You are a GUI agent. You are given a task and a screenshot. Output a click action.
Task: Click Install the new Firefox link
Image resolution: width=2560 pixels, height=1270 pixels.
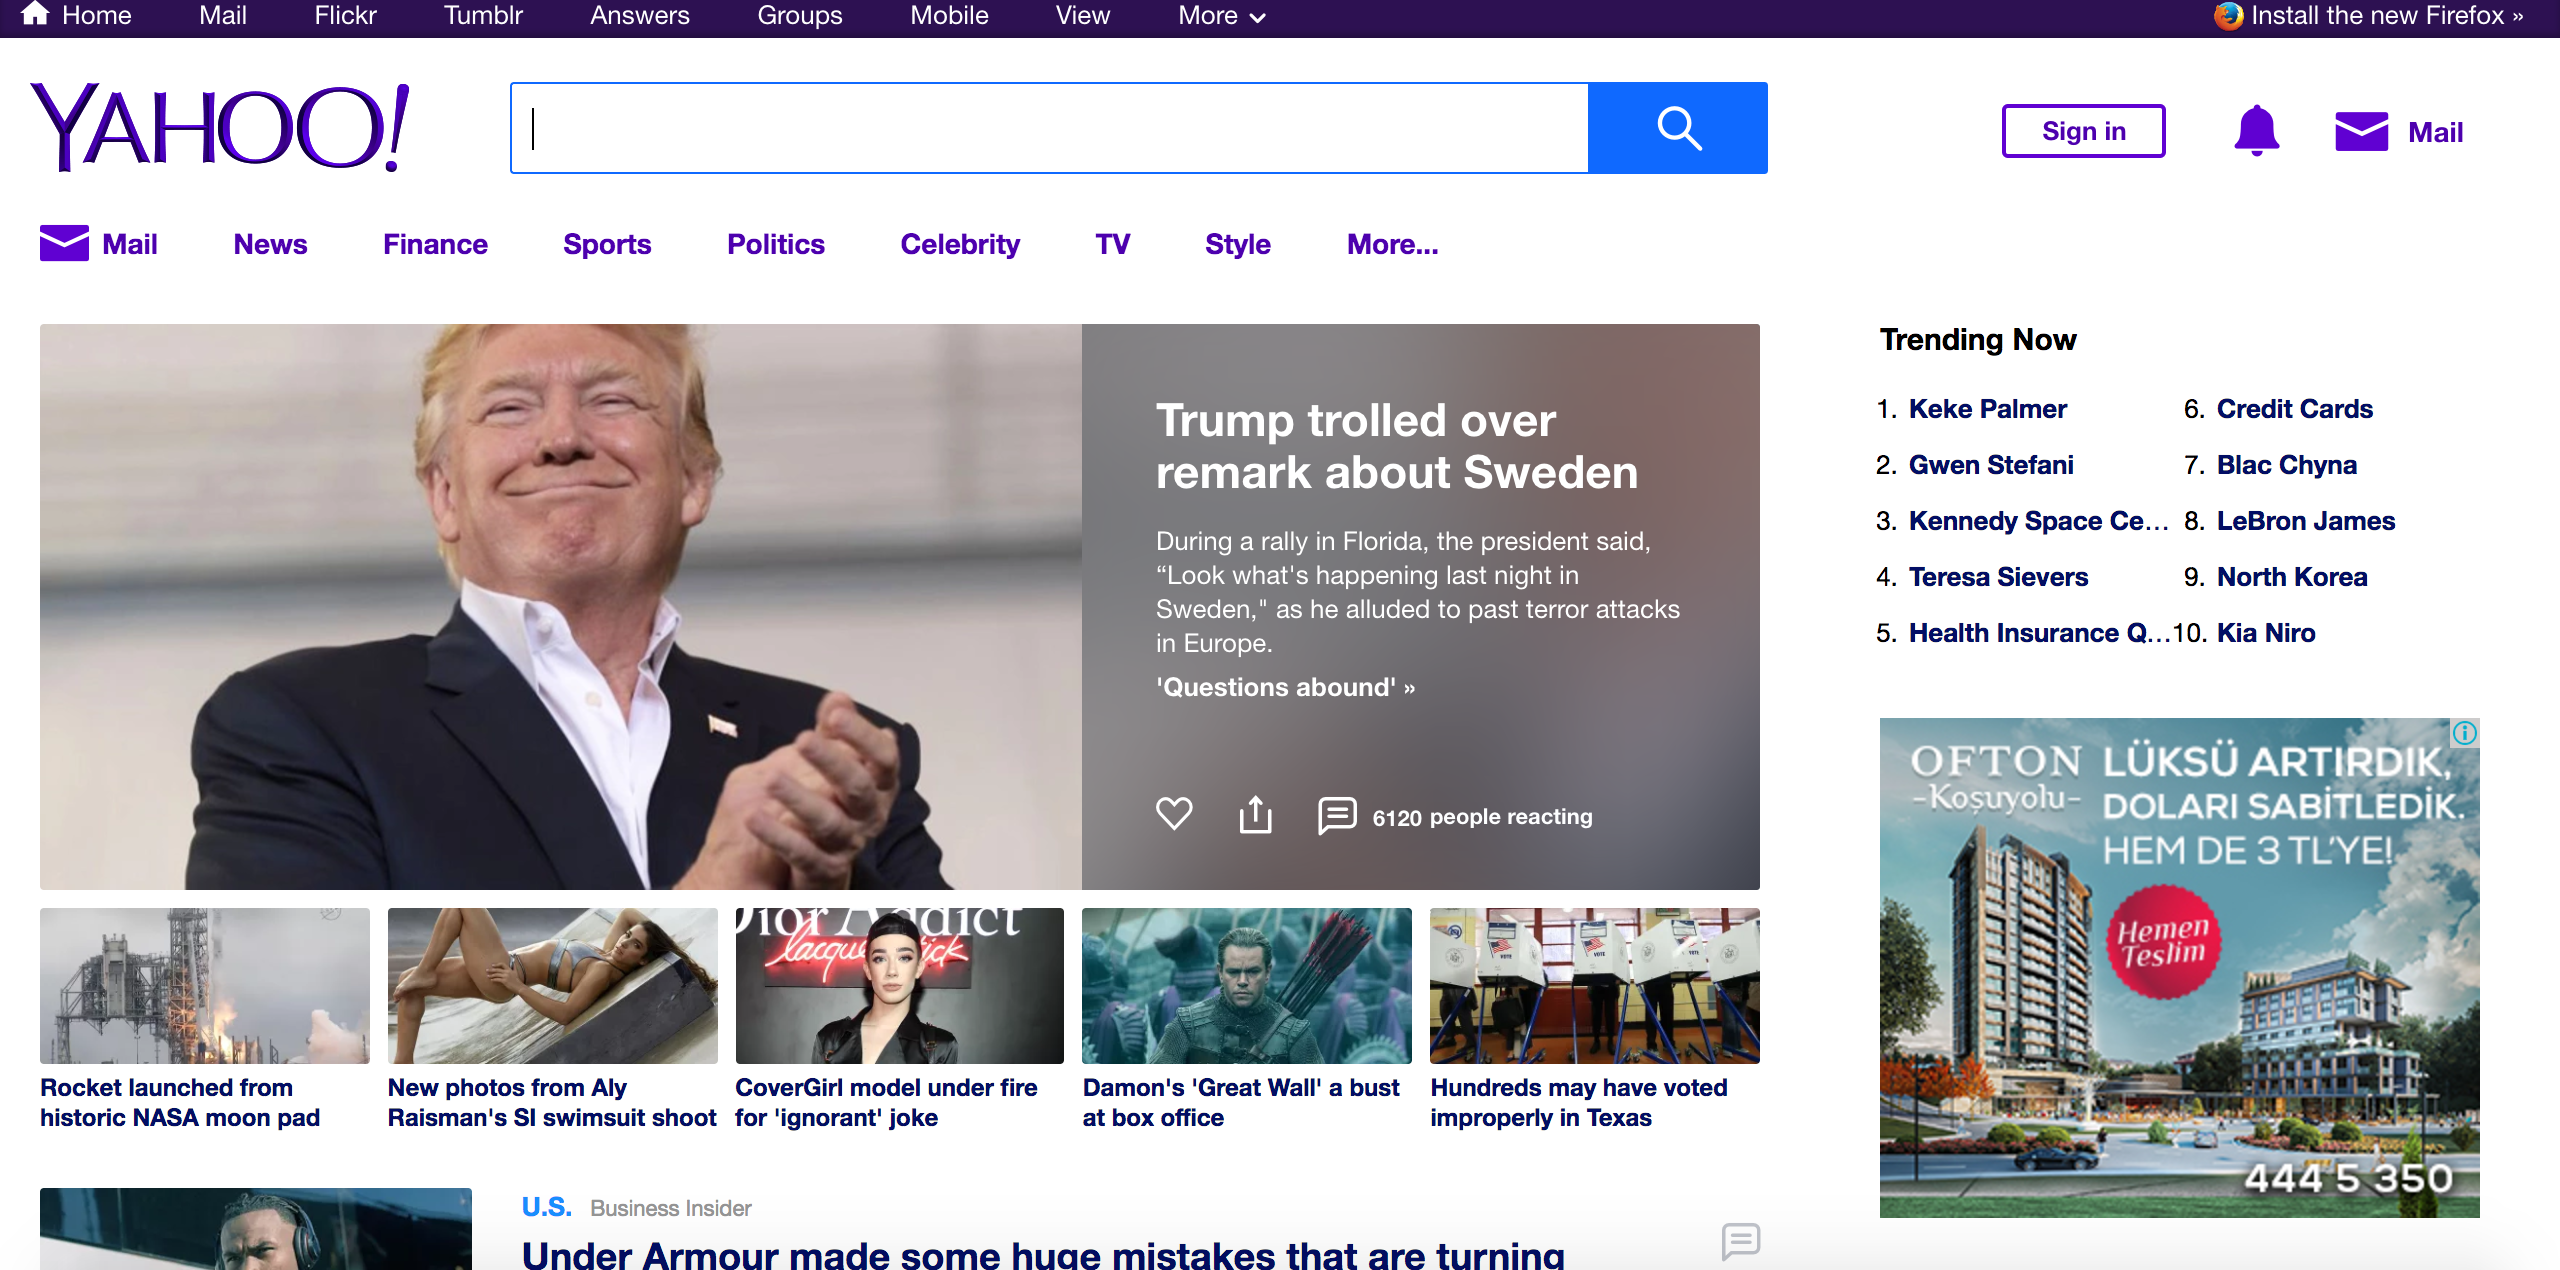click(2386, 15)
